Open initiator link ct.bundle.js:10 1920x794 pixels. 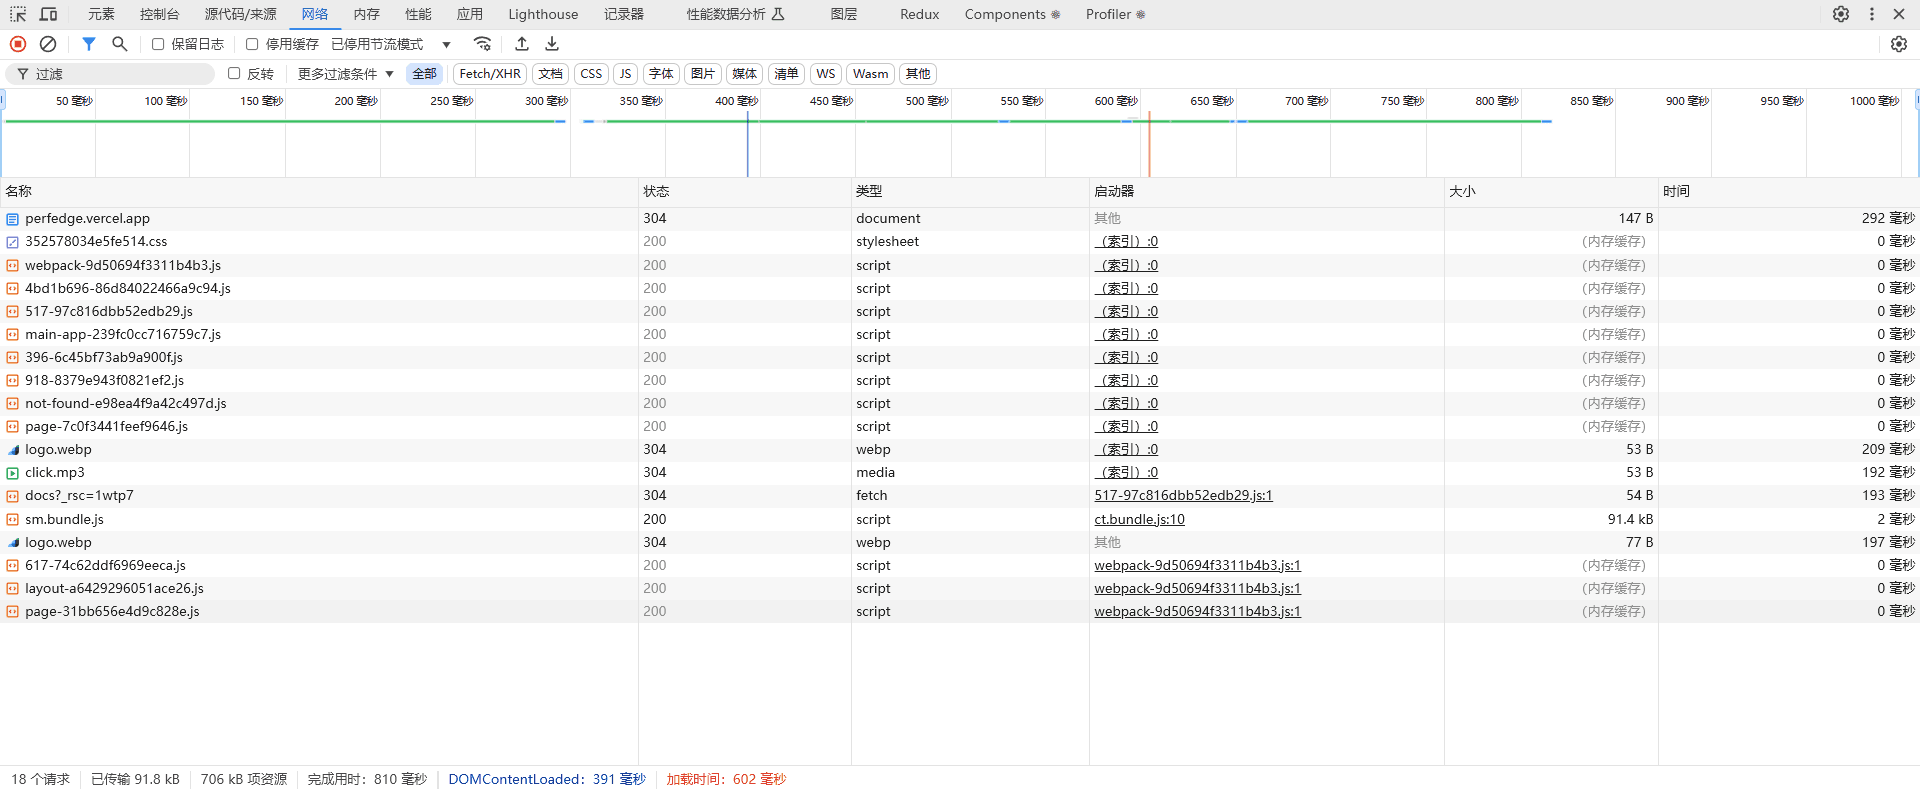[x=1139, y=519]
